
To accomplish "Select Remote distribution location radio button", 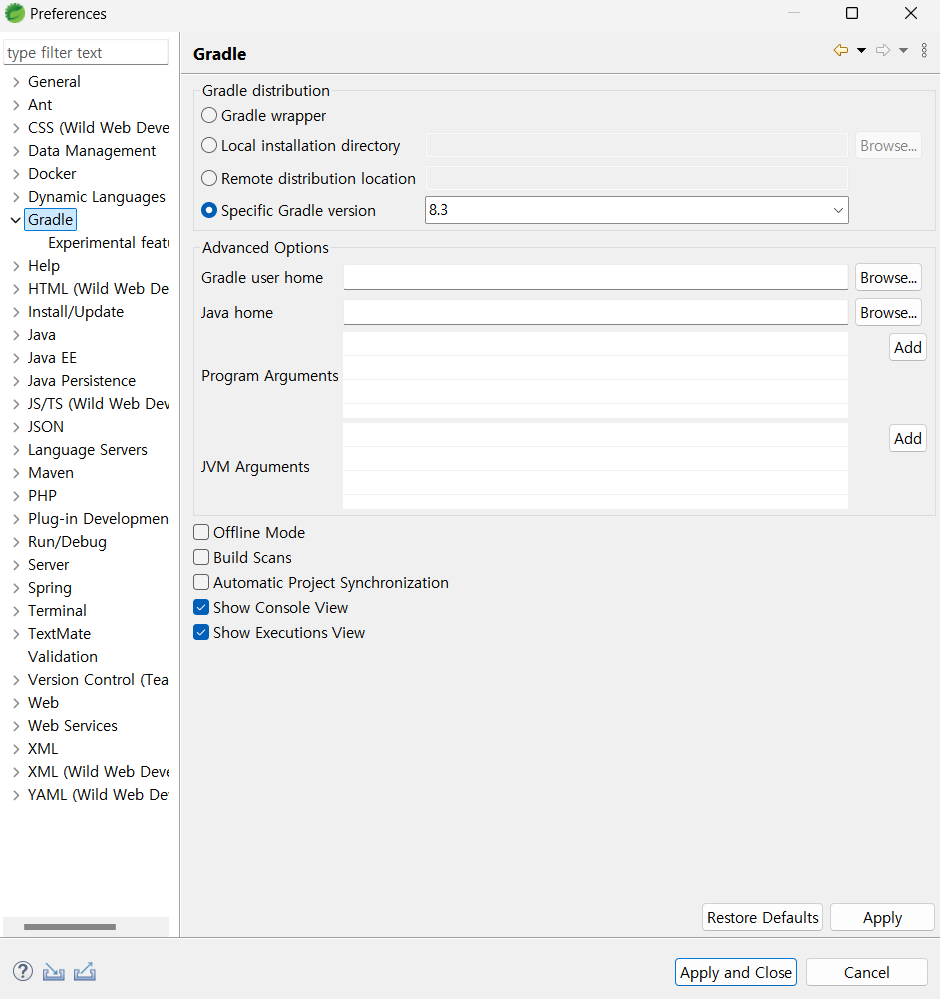I will pyautogui.click(x=209, y=178).
